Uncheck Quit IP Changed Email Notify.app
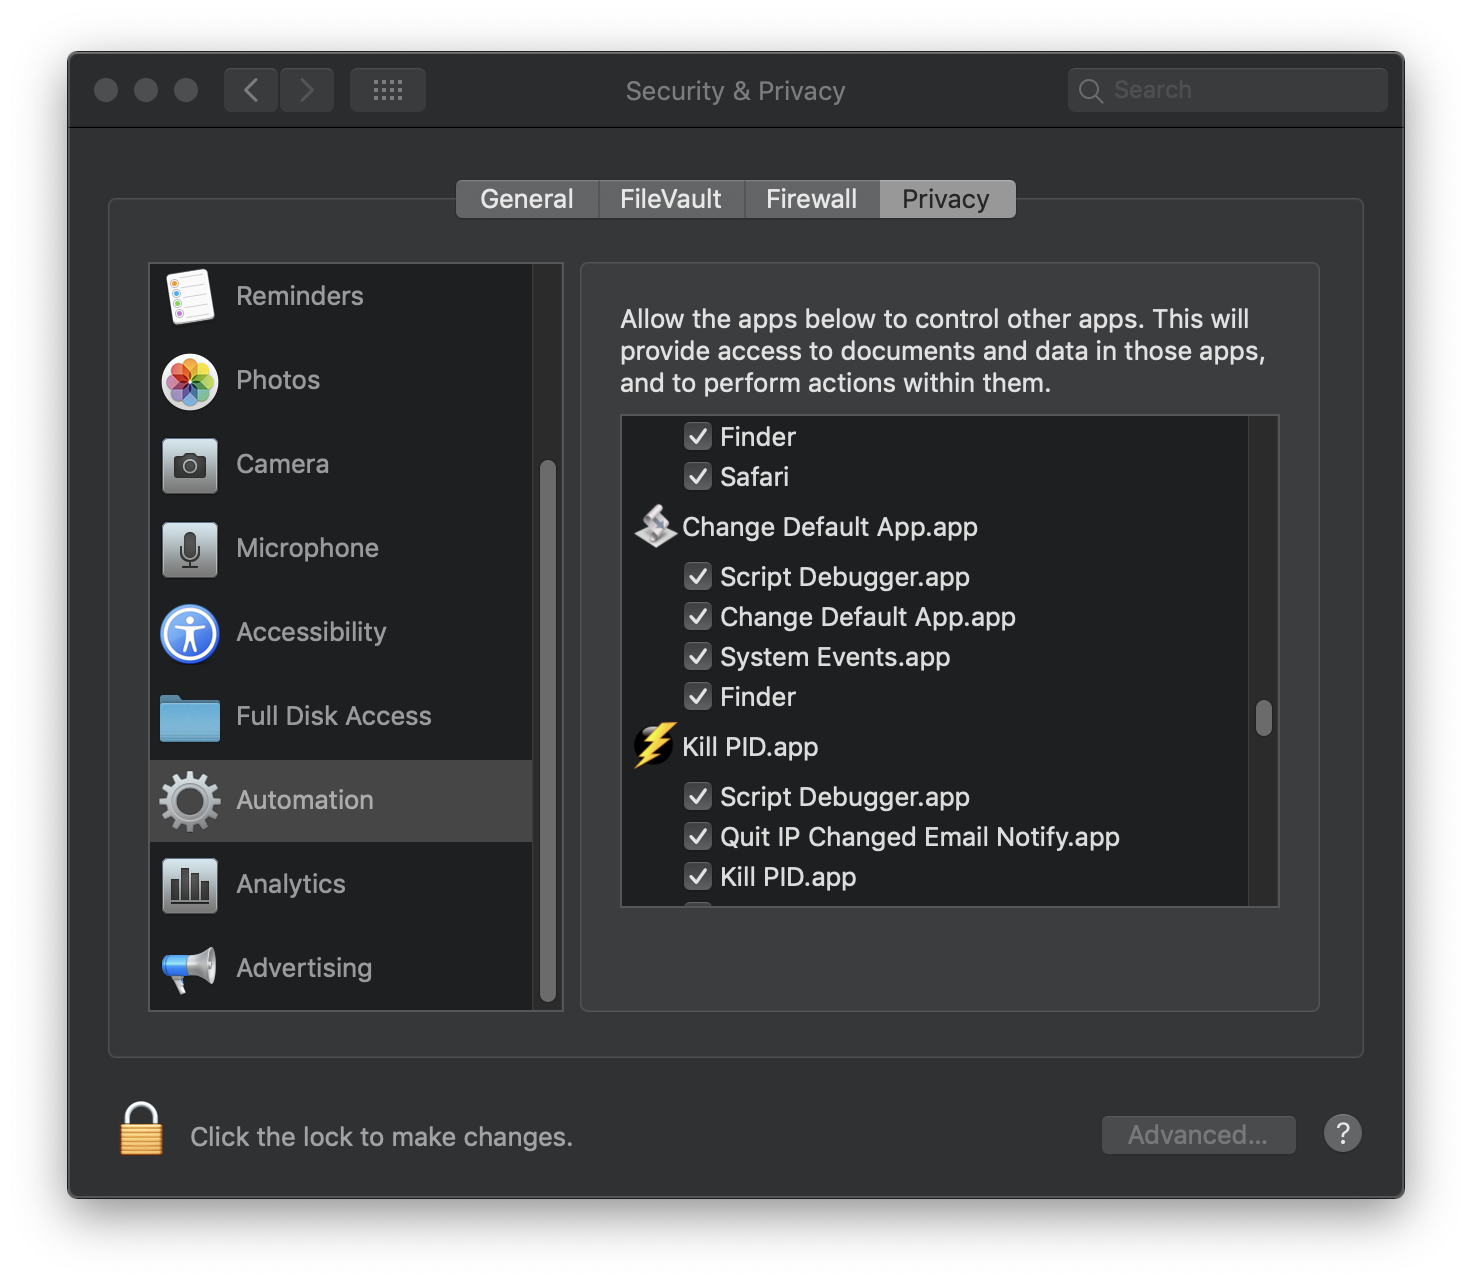1472x1282 pixels. (x=698, y=836)
